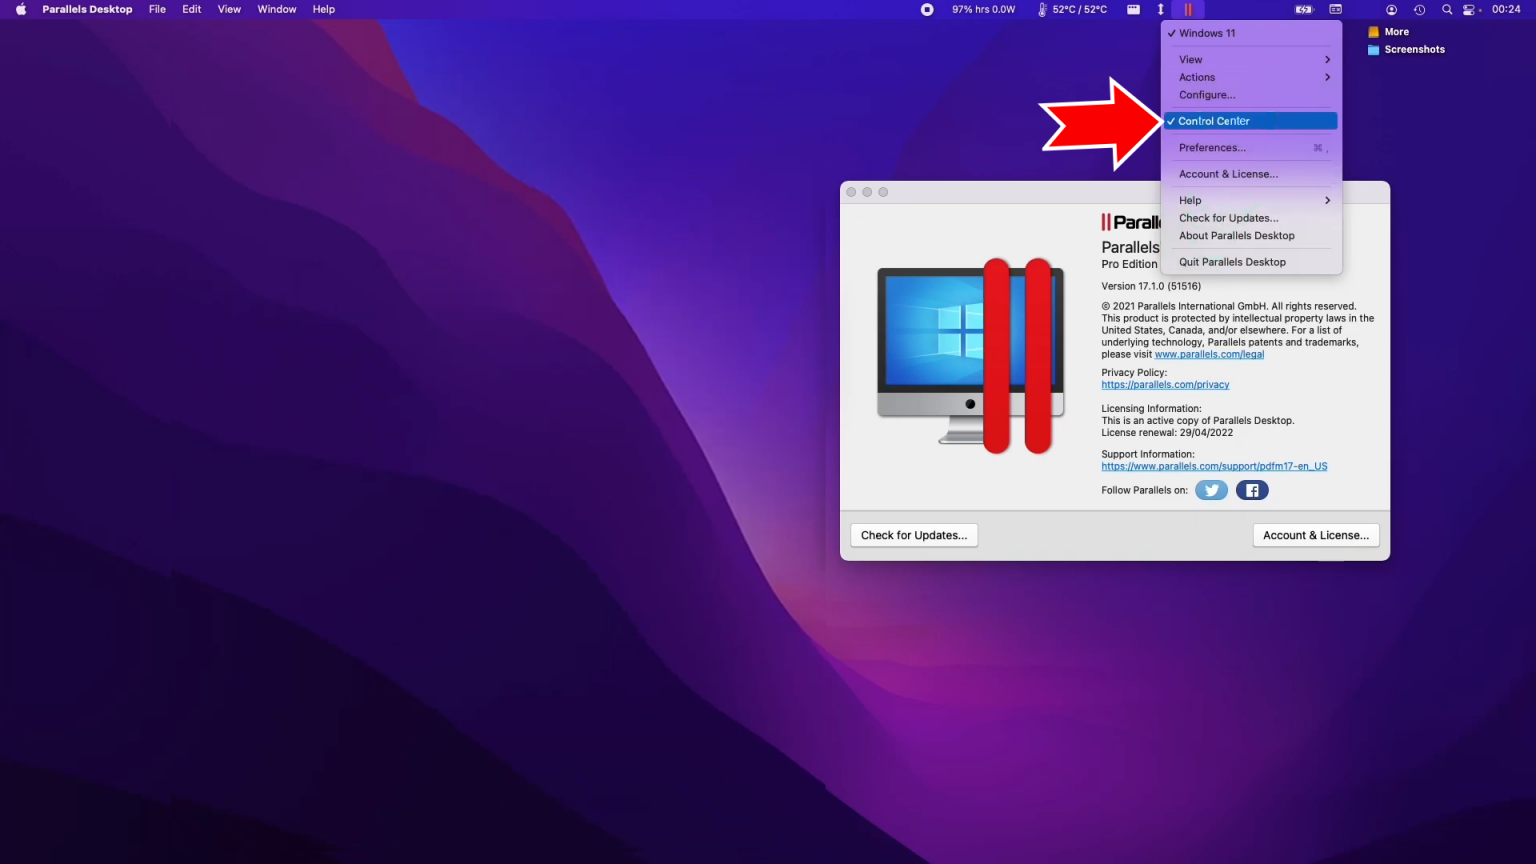The width and height of the screenshot is (1536, 864).
Task: Open the Window menu
Action: pyautogui.click(x=277, y=9)
